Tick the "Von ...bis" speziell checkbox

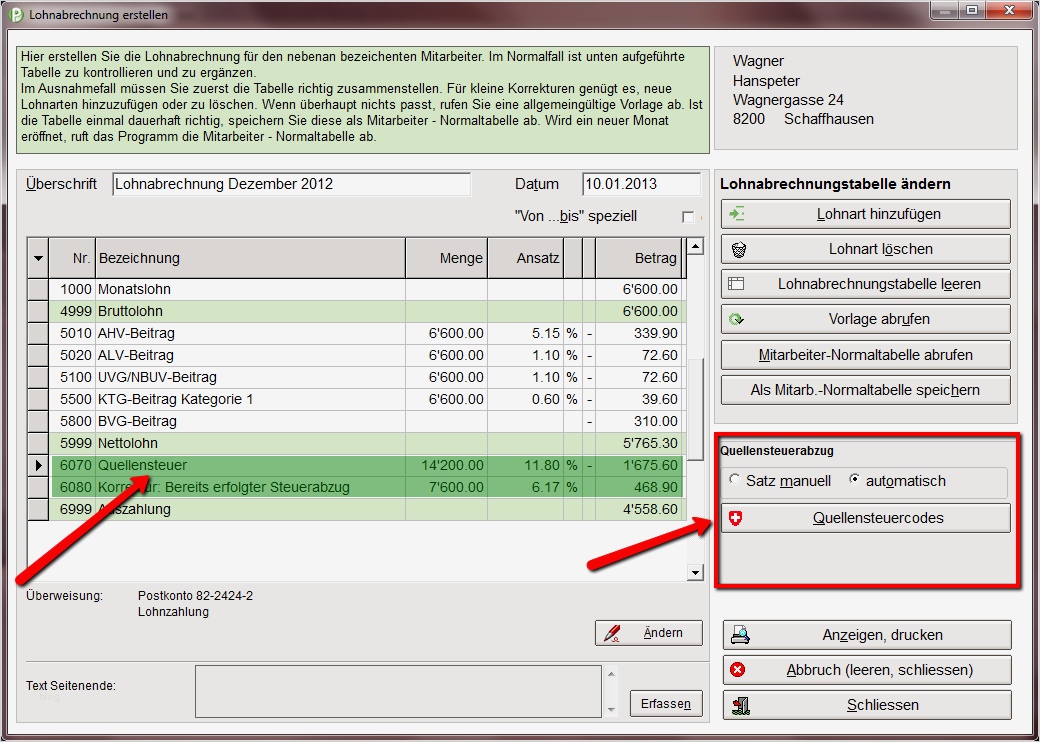pyautogui.click(x=688, y=217)
